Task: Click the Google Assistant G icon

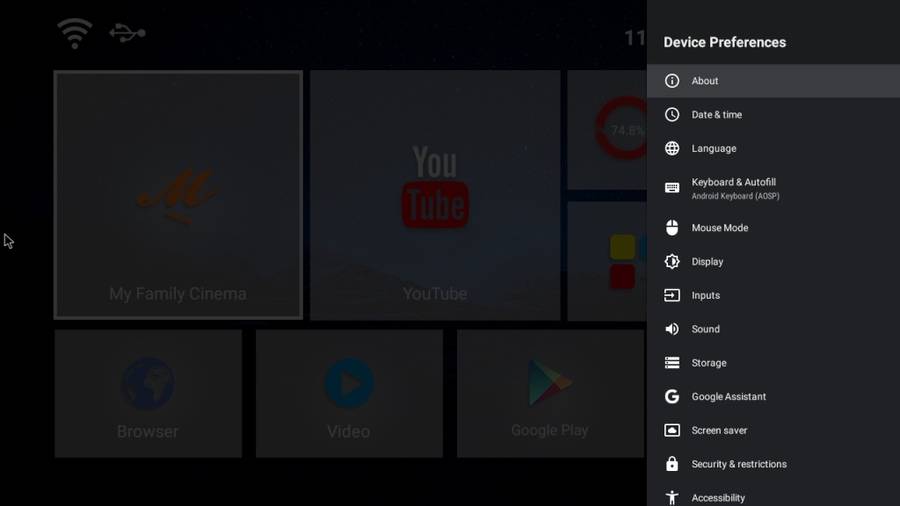Action: click(672, 397)
